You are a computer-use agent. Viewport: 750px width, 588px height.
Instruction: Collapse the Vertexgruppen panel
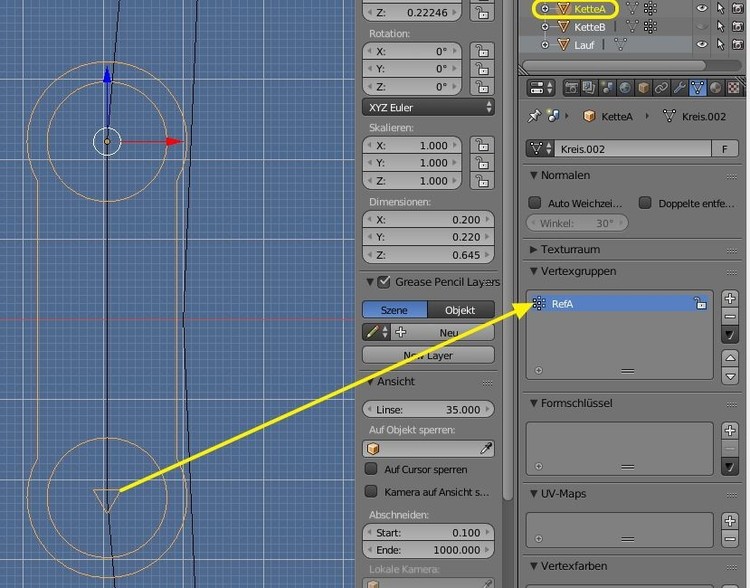coord(534,271)
